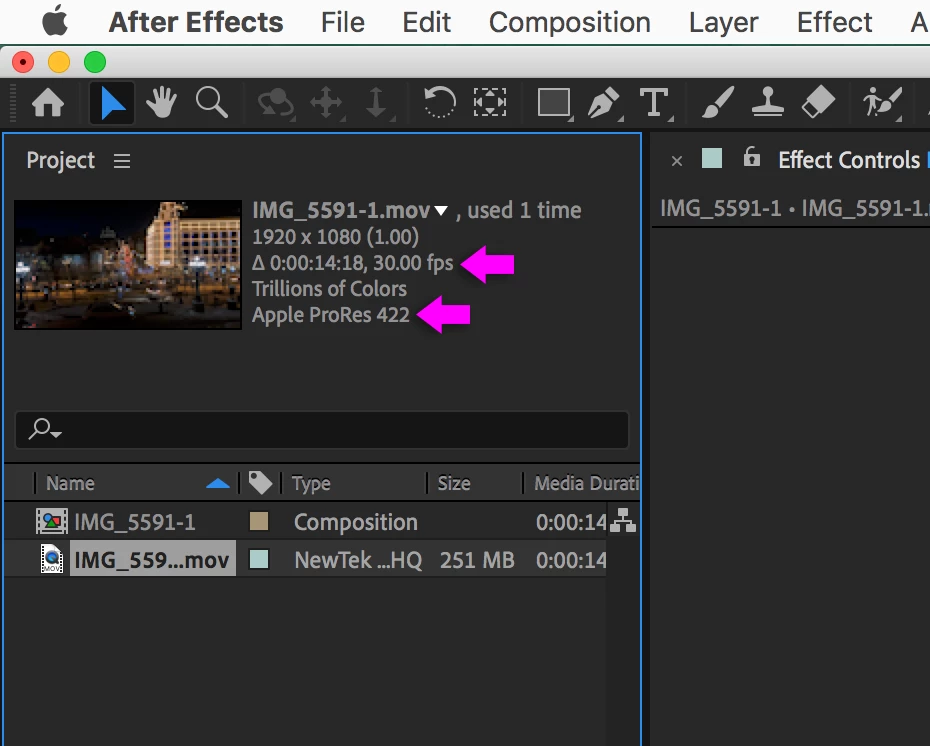The width and height of the screenshot is (930, 746).
Task: Expand the IMG_5591-1.mov usage dropdown arrow
Action: [x=441, y=211]
